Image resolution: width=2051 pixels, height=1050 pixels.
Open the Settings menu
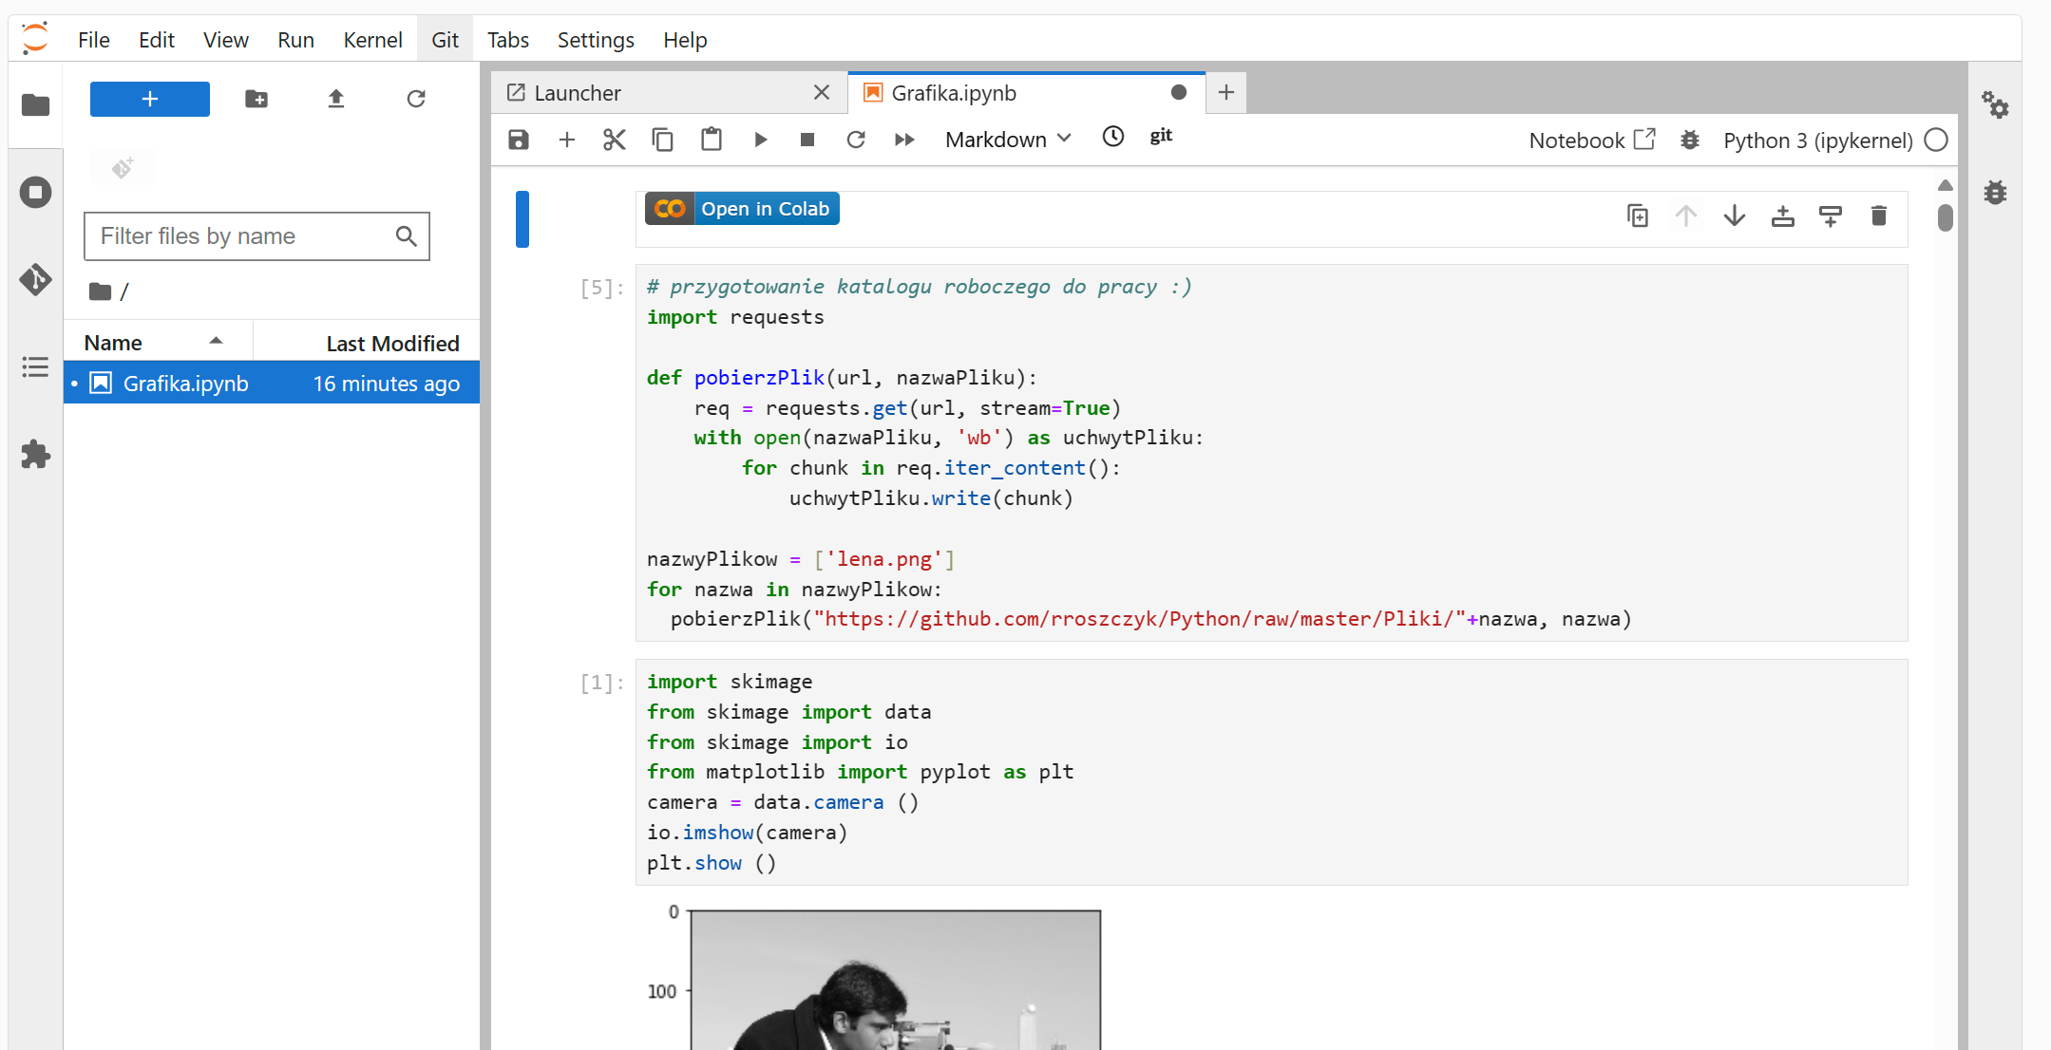tap(596, 40)
